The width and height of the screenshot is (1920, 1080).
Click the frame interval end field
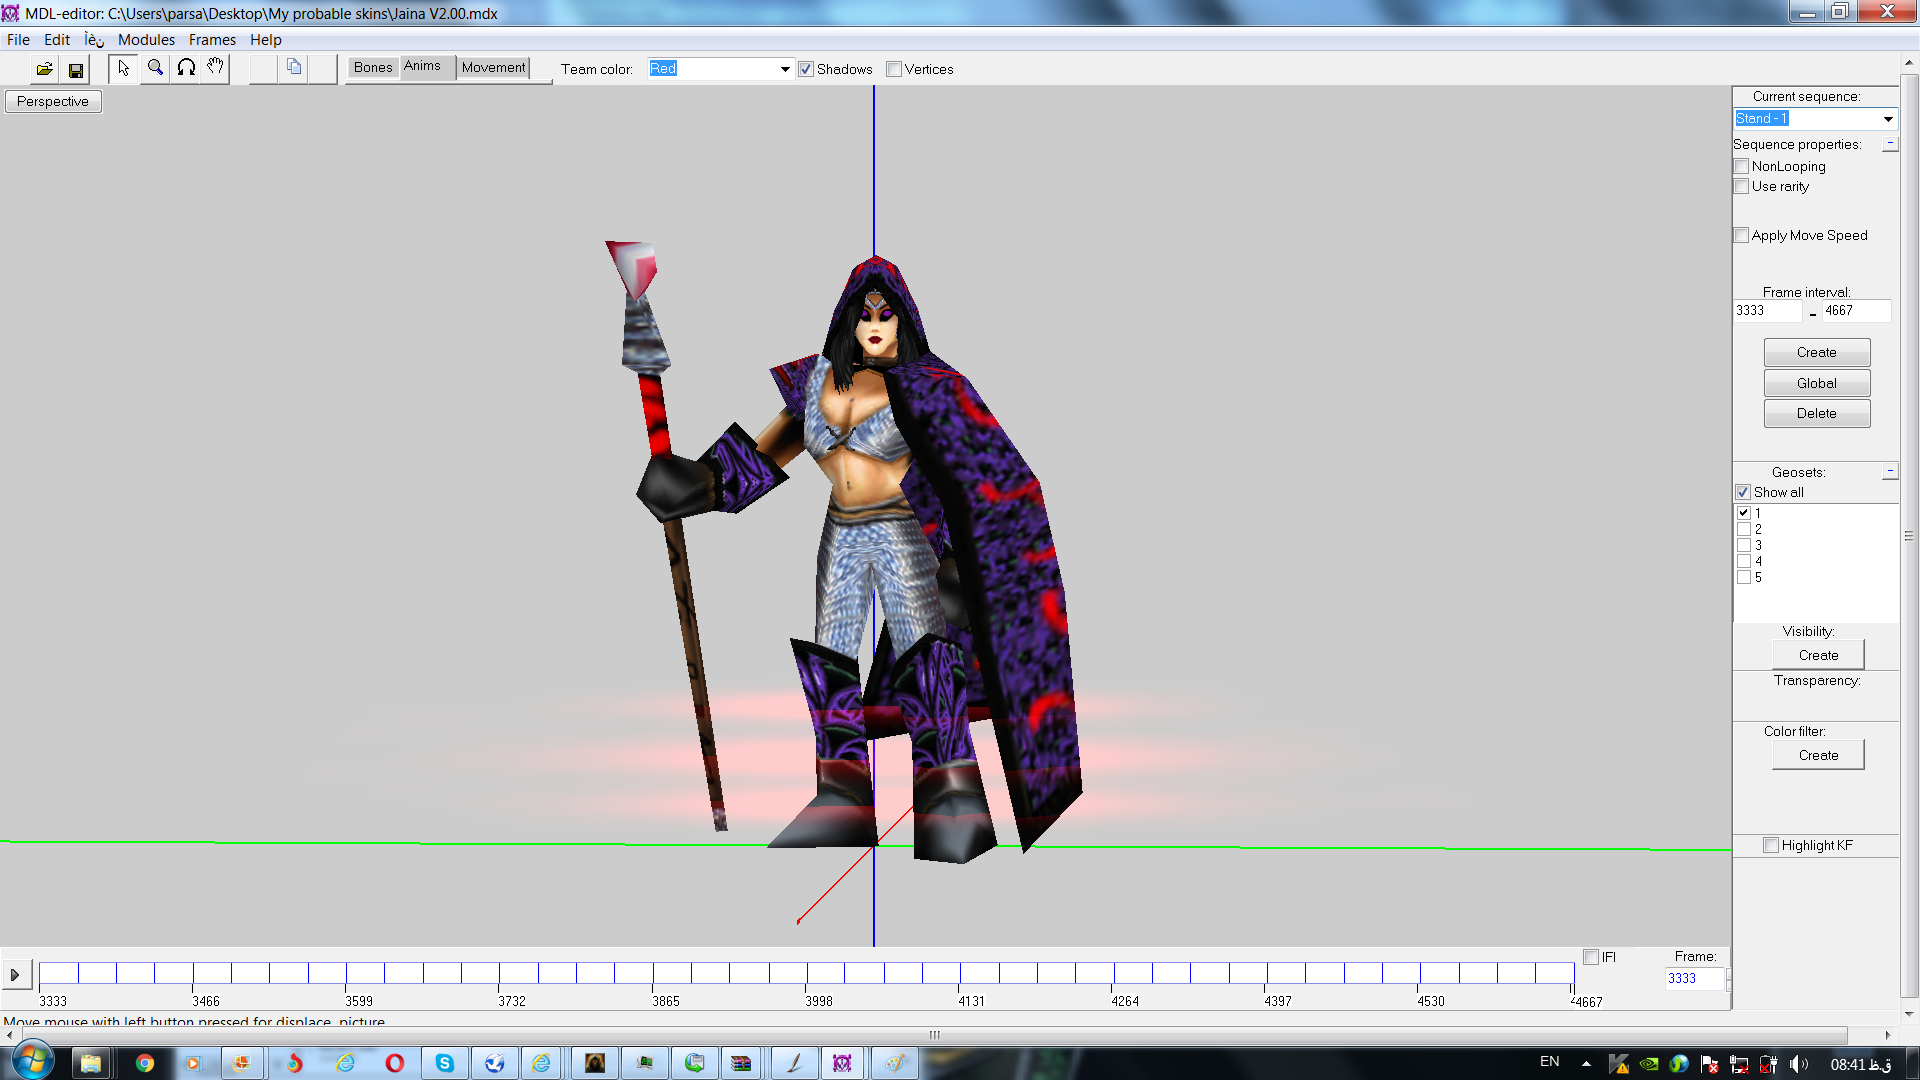pyautogui.click(x=1856, y=311)
